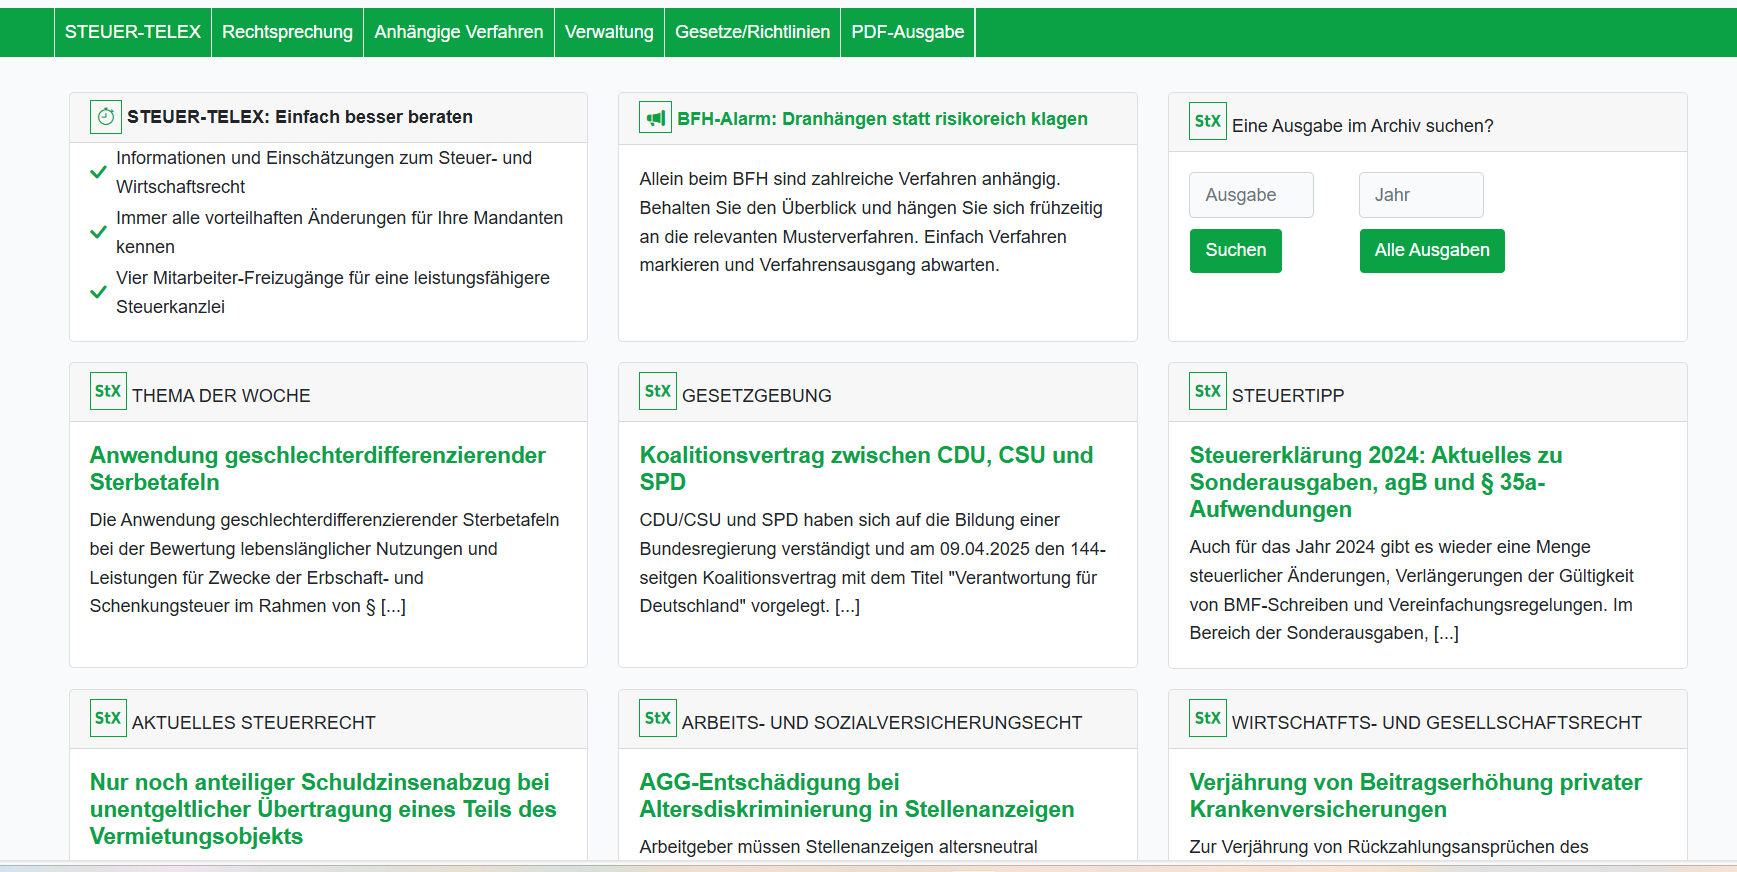Click the GESETZGEBUNG label
1737x872 pixels.
point(757,396)
